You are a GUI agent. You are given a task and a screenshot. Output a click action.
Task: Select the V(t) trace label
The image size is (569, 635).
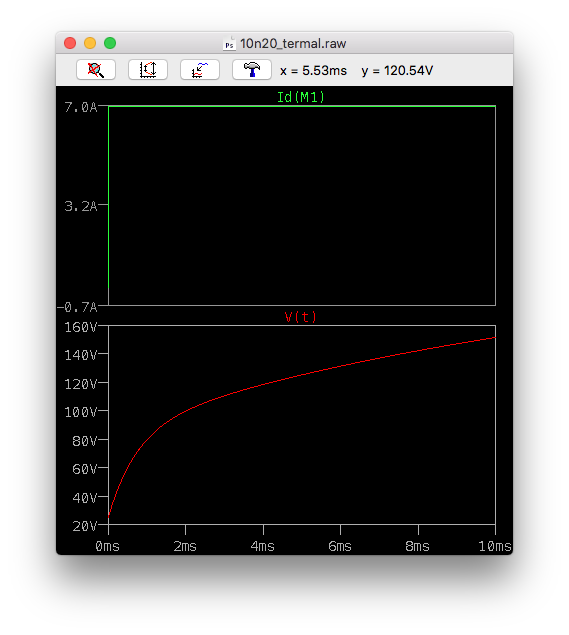[300, 317]
